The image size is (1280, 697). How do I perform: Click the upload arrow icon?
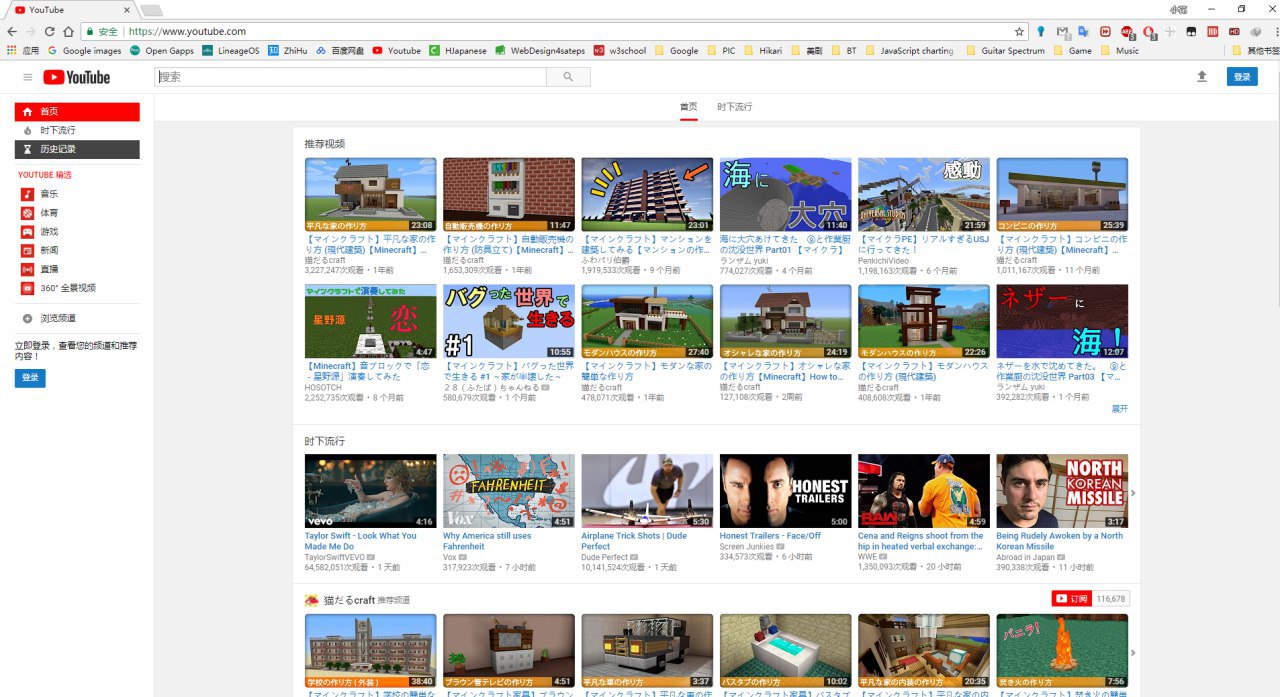[x=1201, y=77]
